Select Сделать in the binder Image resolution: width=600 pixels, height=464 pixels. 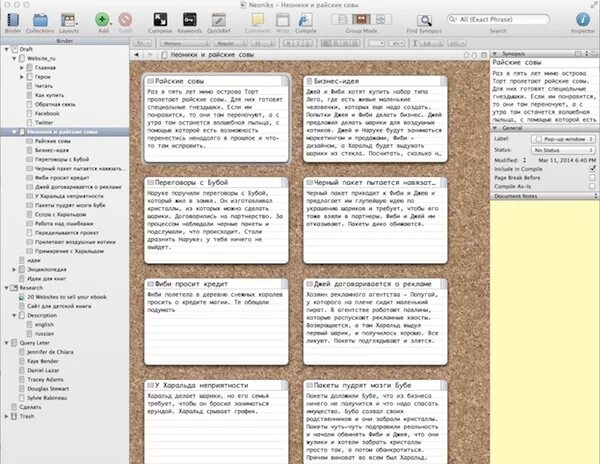[30, 407]
